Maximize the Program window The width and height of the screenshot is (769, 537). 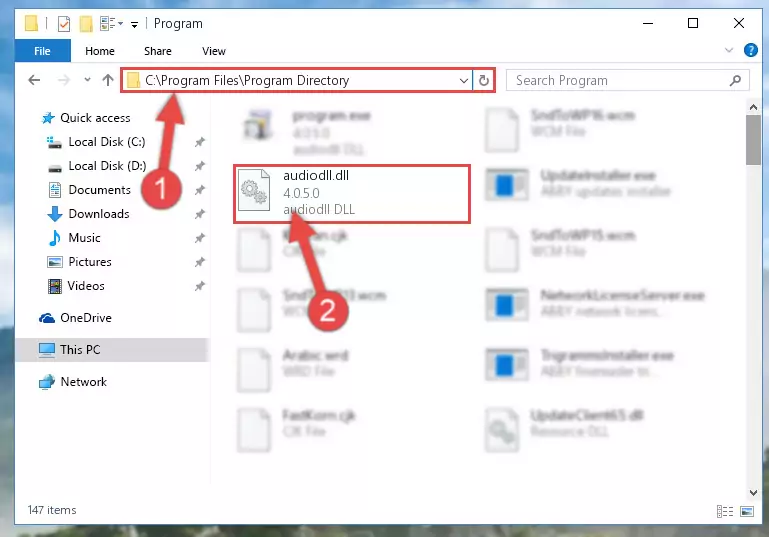(693, 23)
